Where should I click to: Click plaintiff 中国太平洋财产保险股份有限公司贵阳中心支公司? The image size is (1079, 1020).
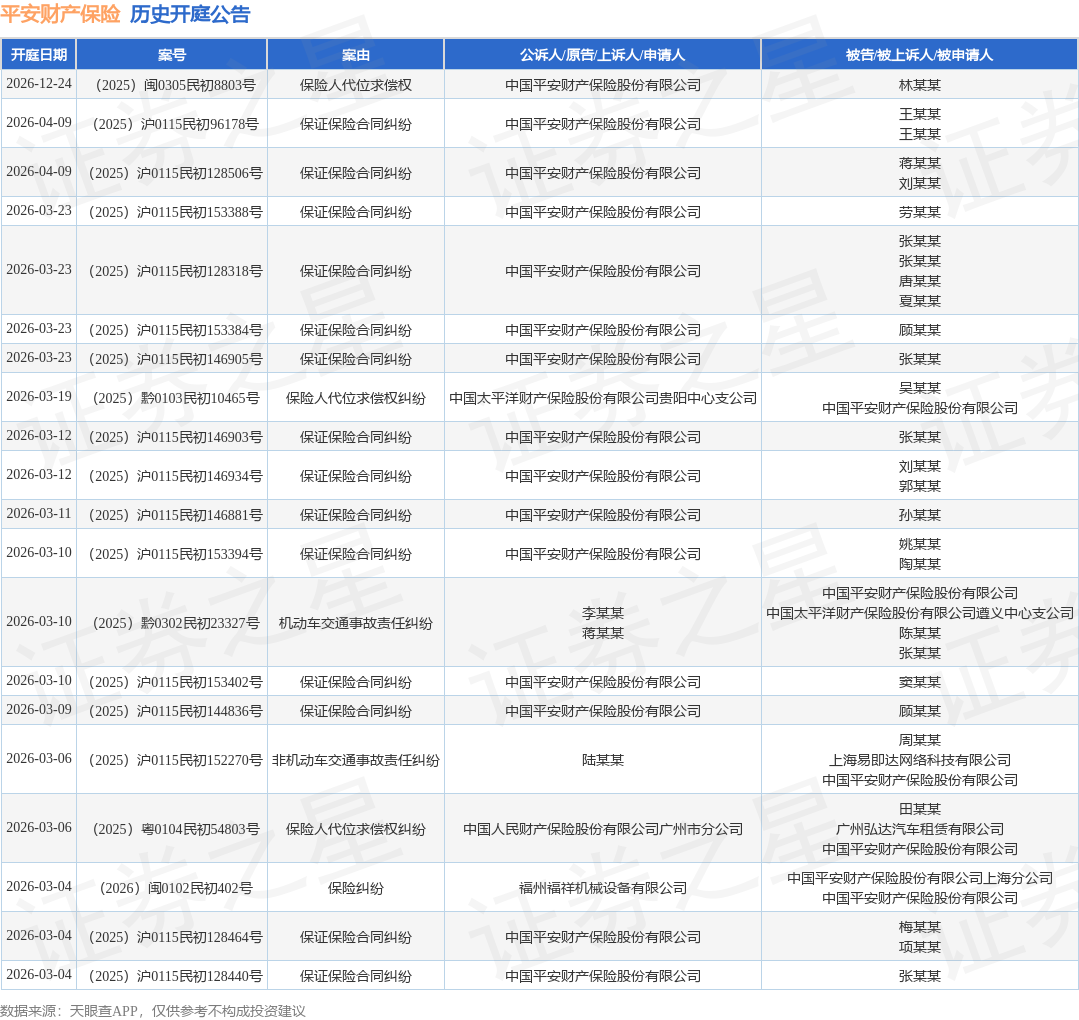click(x=603, y=399)
